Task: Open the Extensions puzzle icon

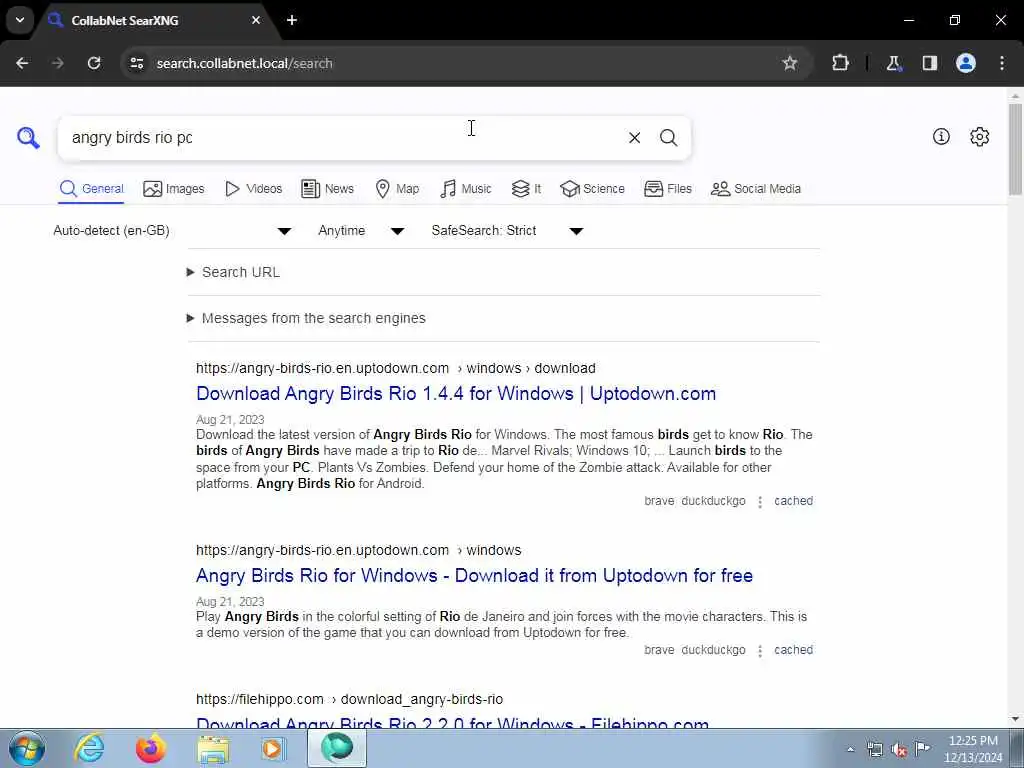Action: tap(840, 63)
